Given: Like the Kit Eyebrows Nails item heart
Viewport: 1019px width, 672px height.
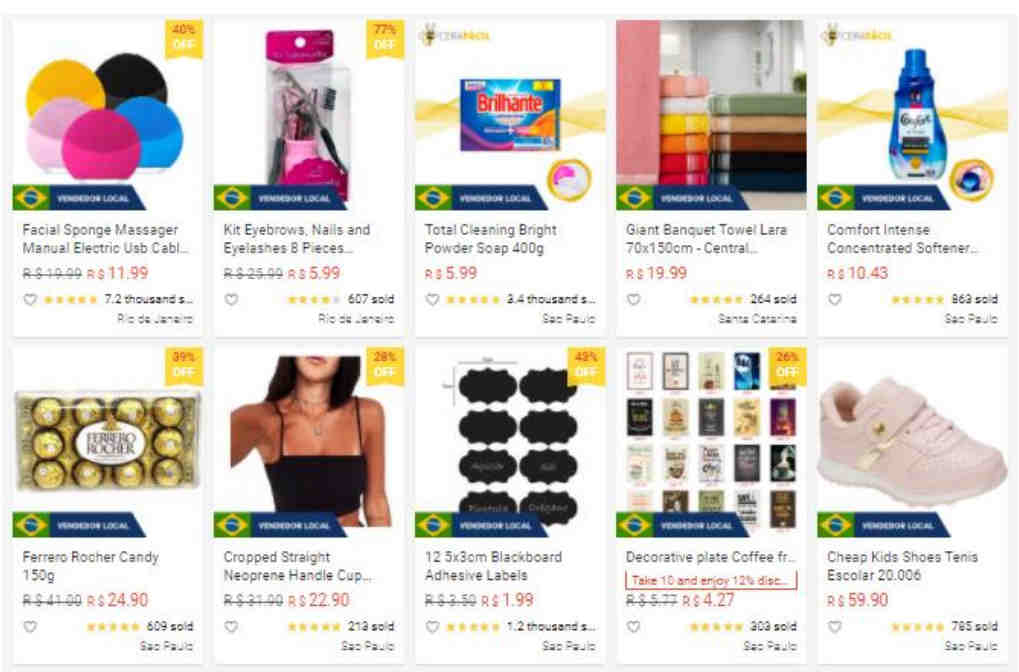Looking at the screenshot, I should (x=231, y=300).
